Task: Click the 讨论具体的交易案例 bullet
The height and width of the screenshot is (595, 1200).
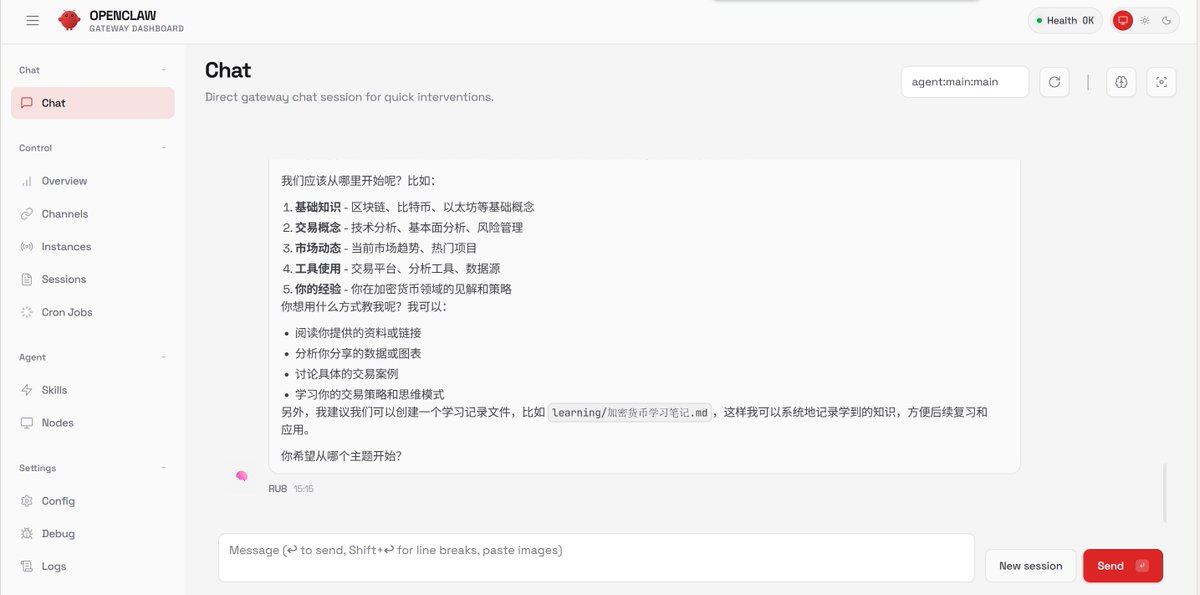Action: pos(347,374)
